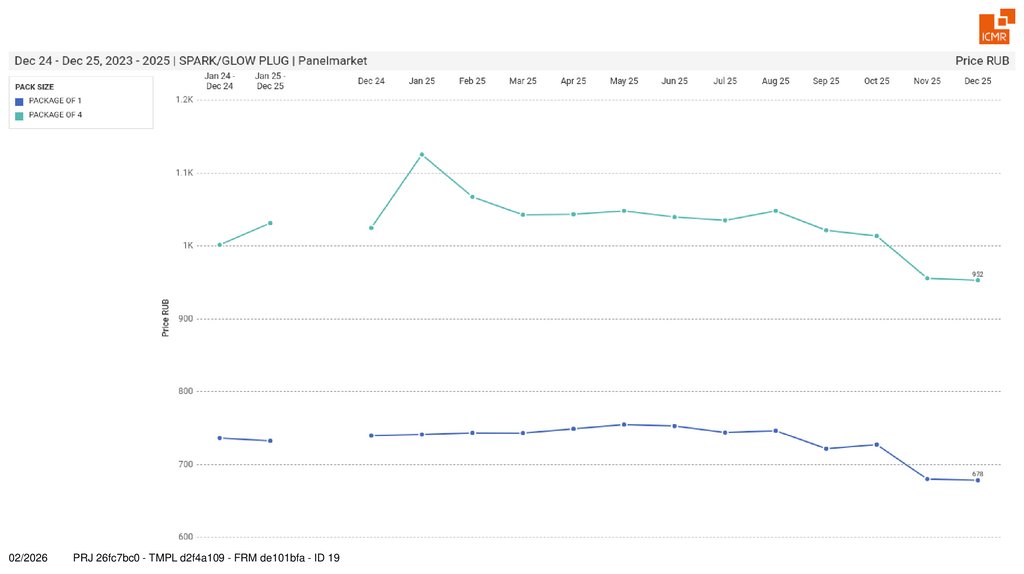The height and width of the screenshot is (574, 1024).
Task: Click the PACK SIZE legend heading
Action: tap(34, 87)
